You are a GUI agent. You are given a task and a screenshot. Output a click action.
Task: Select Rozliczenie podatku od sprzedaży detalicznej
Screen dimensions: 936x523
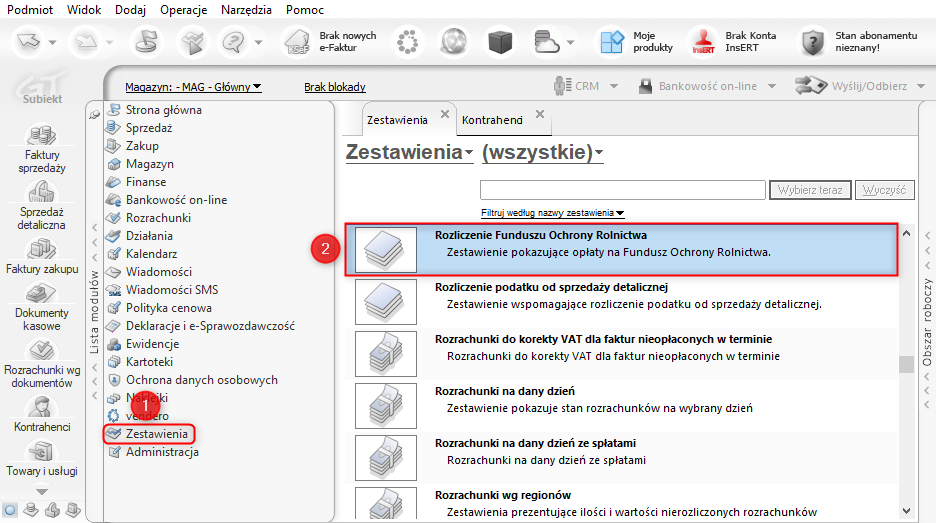click(x=621, y=302)
